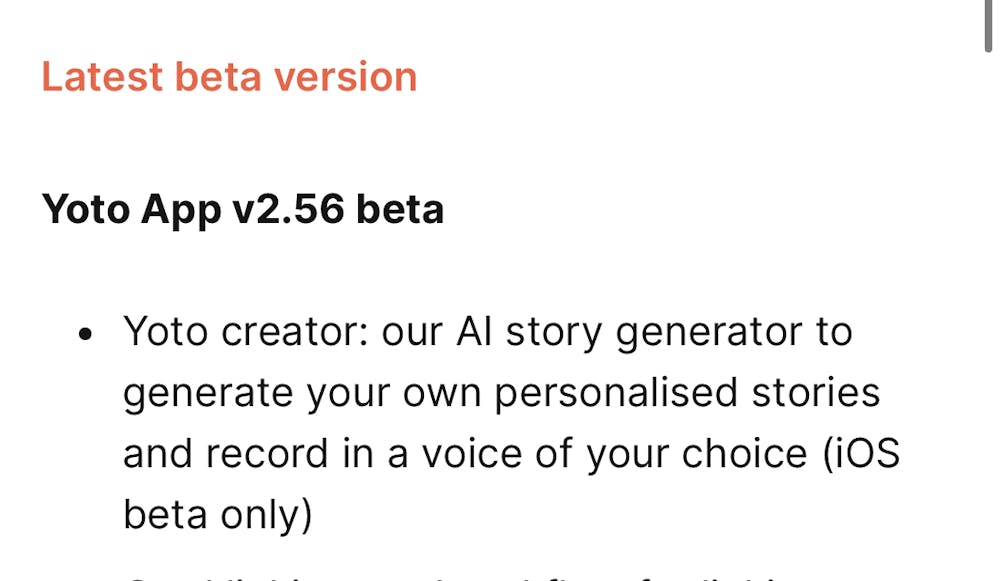Click the "beta only)" text
The height and width of the screenshot is (581, 1000).
[218, 515]
